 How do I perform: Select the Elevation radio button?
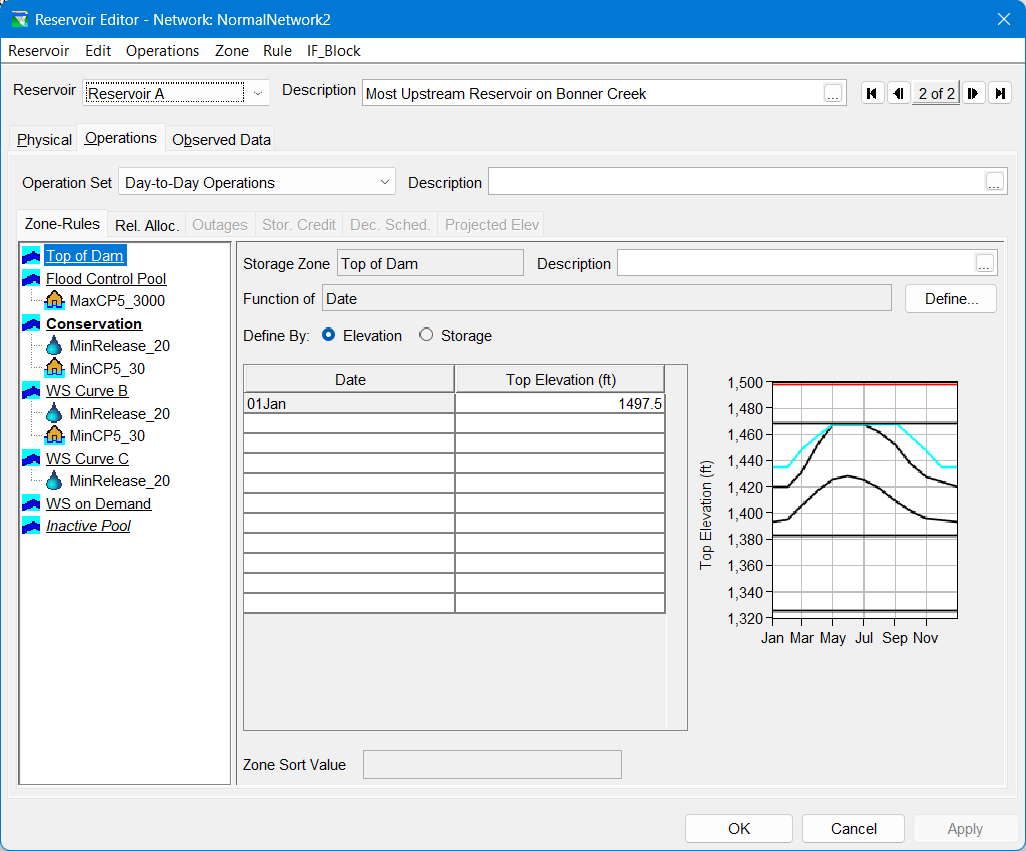[329, 336]
